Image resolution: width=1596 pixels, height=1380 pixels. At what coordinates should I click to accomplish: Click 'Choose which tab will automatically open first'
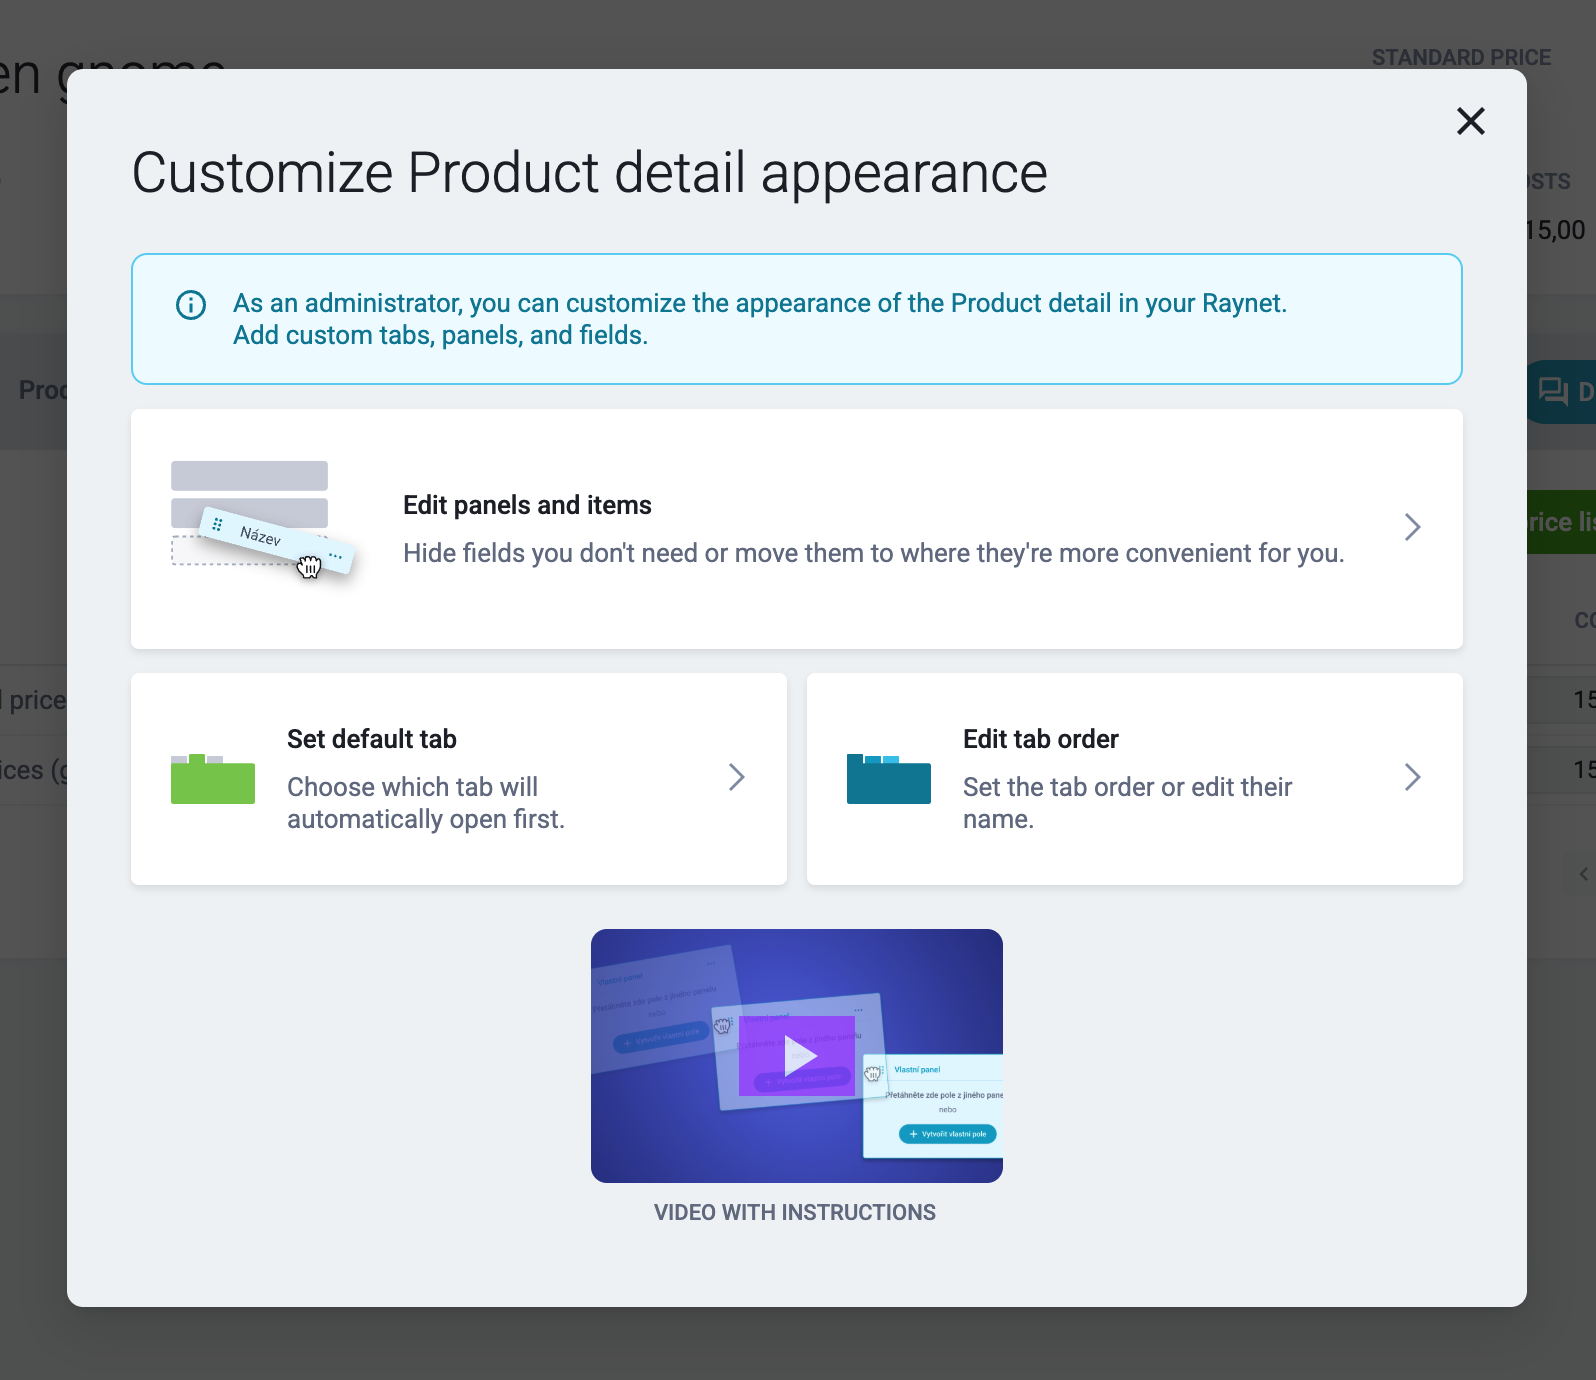[x=426, y=803]
